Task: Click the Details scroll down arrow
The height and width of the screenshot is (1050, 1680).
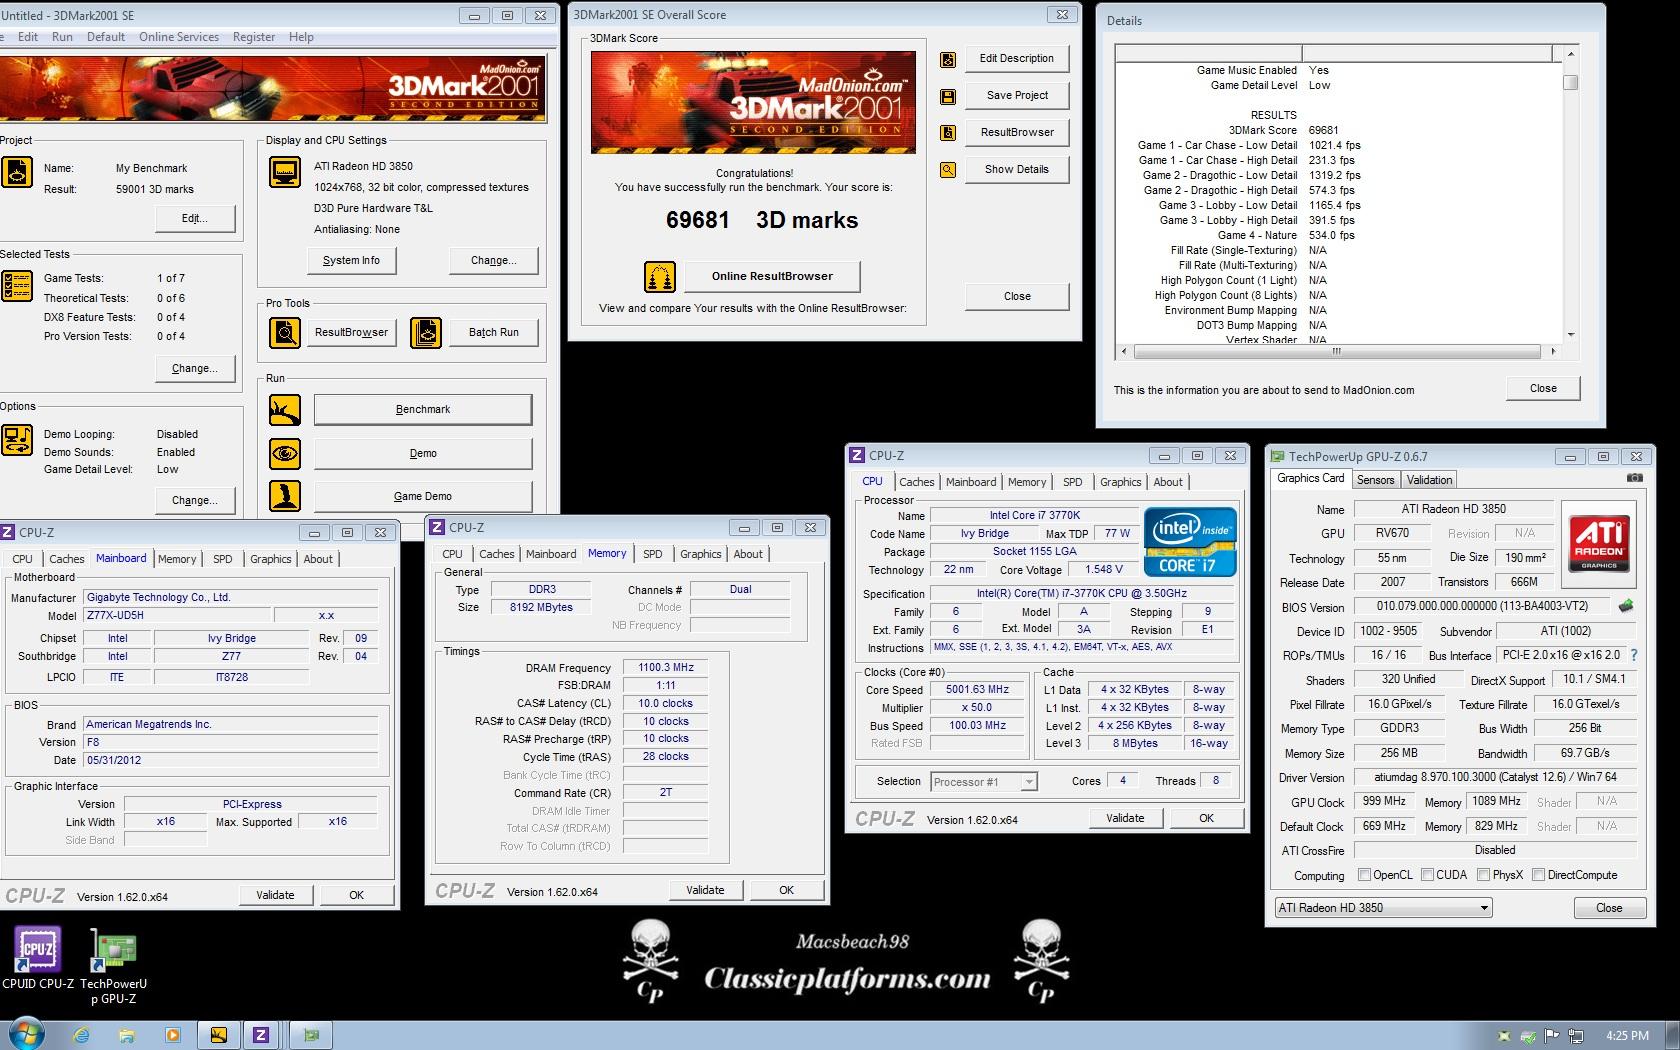Action: click(x=1570, y=335)
